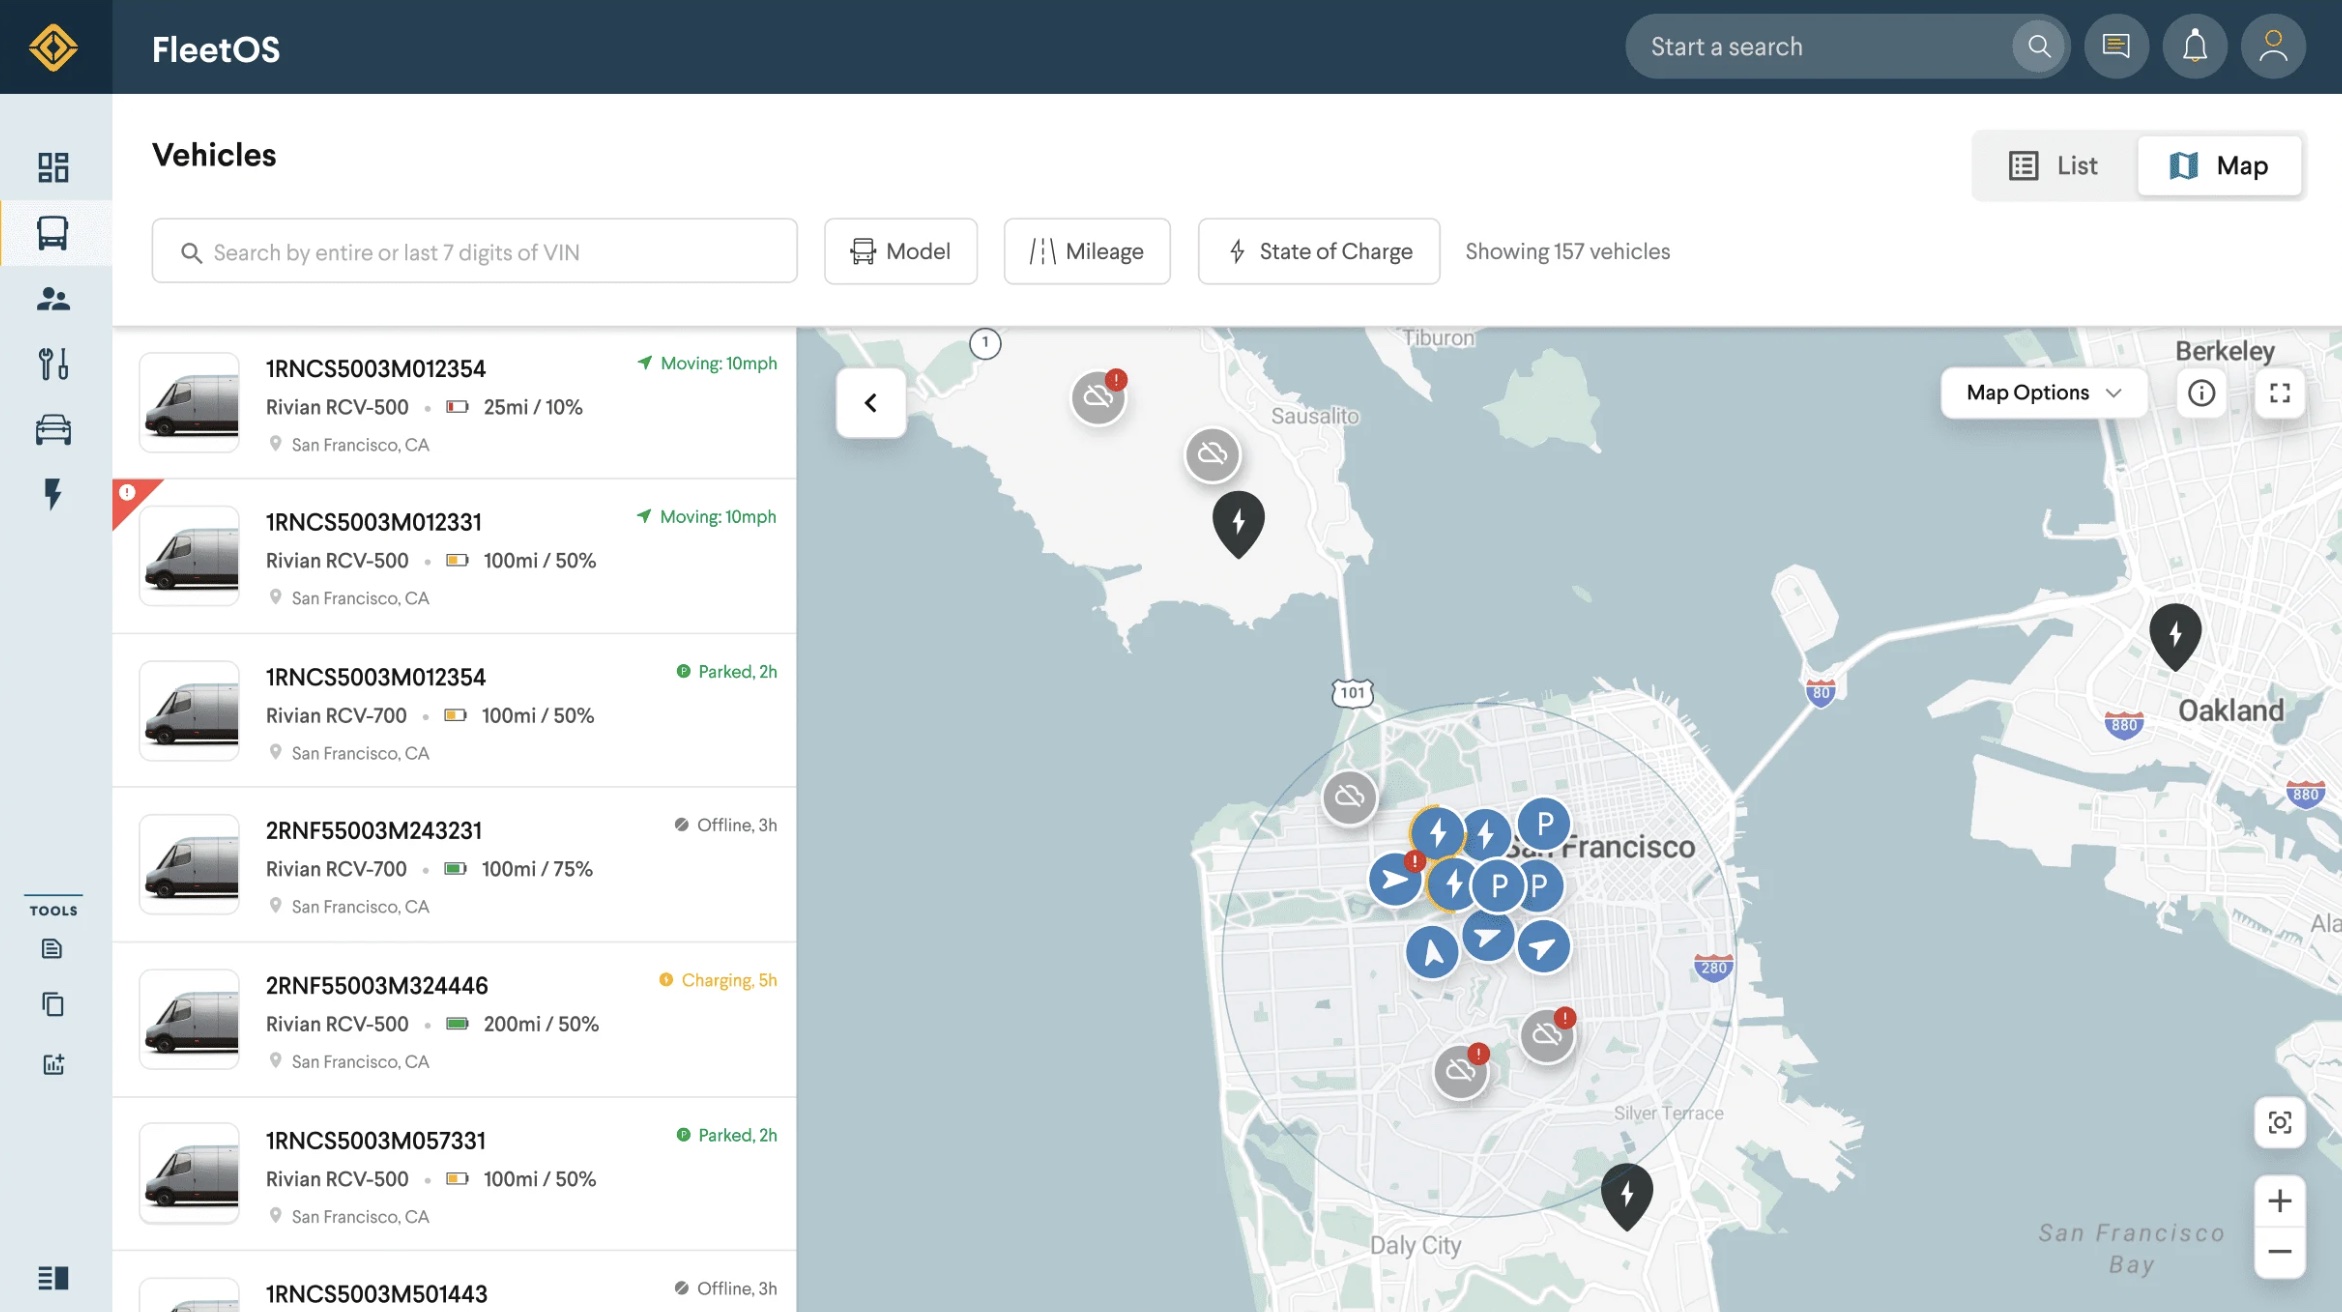Click the map info icon
2342x1312 pixels.
[x=2201, y=393]
